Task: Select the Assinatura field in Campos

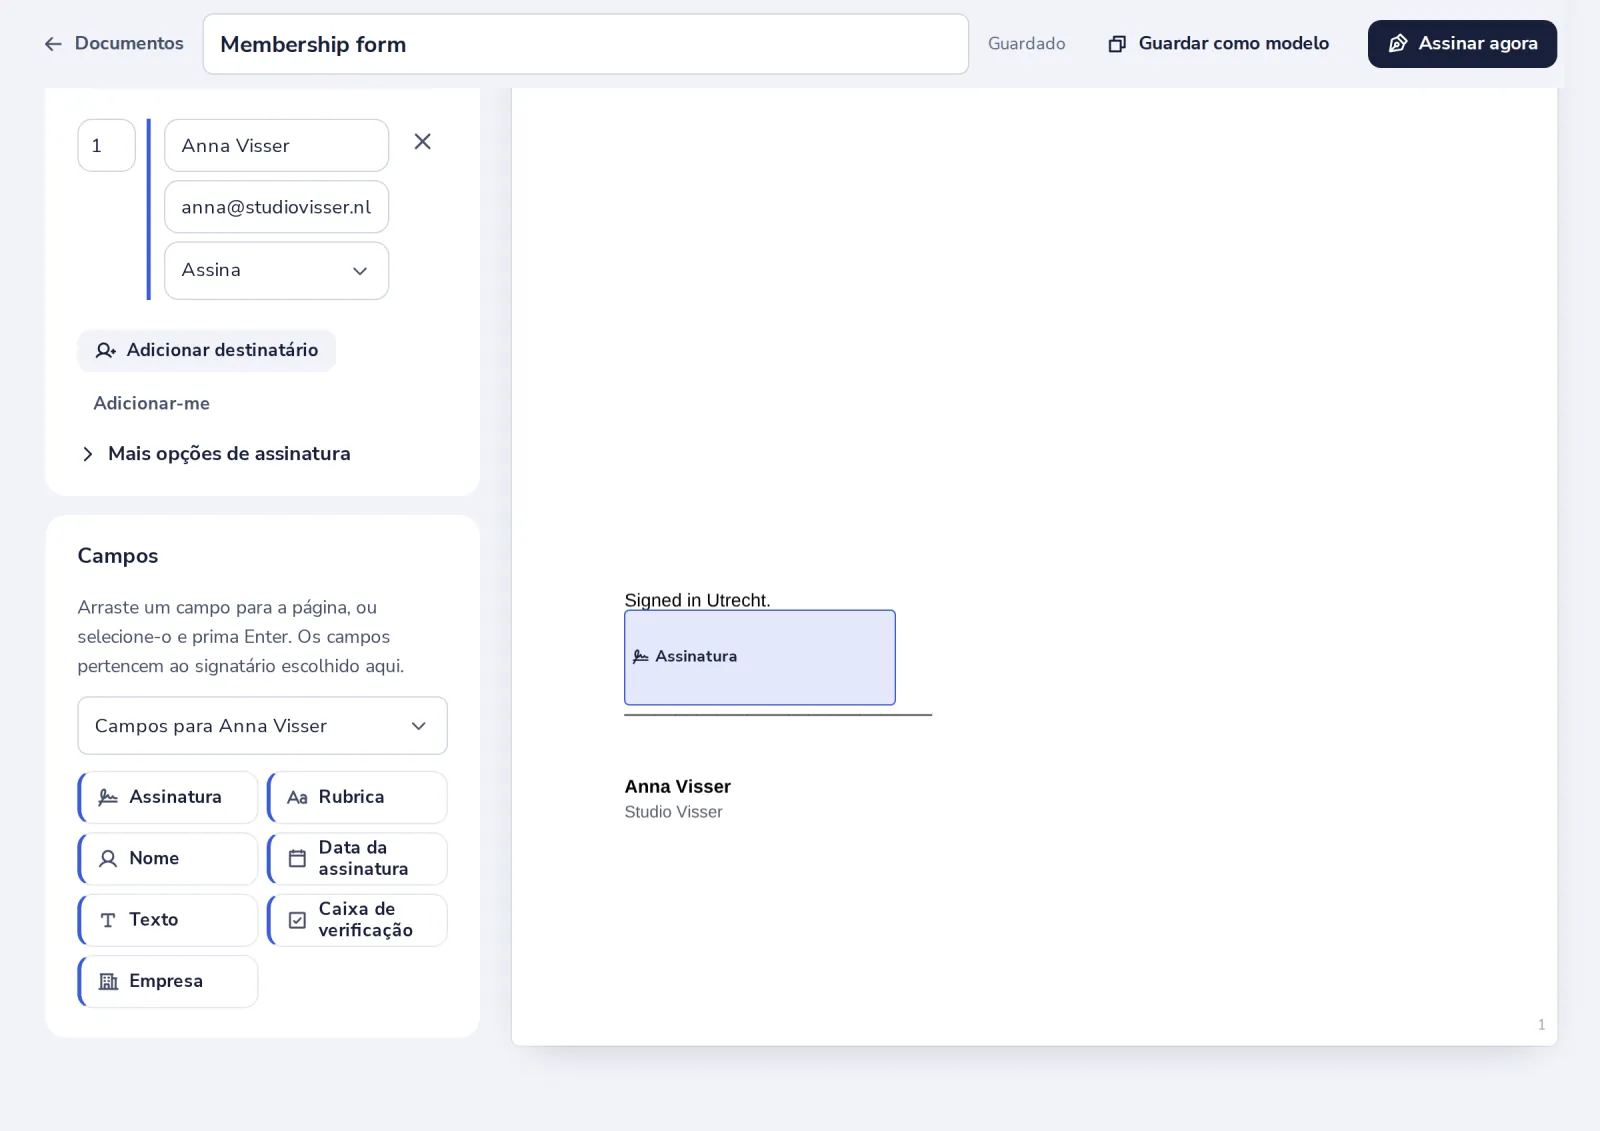Action: [168, 797]
